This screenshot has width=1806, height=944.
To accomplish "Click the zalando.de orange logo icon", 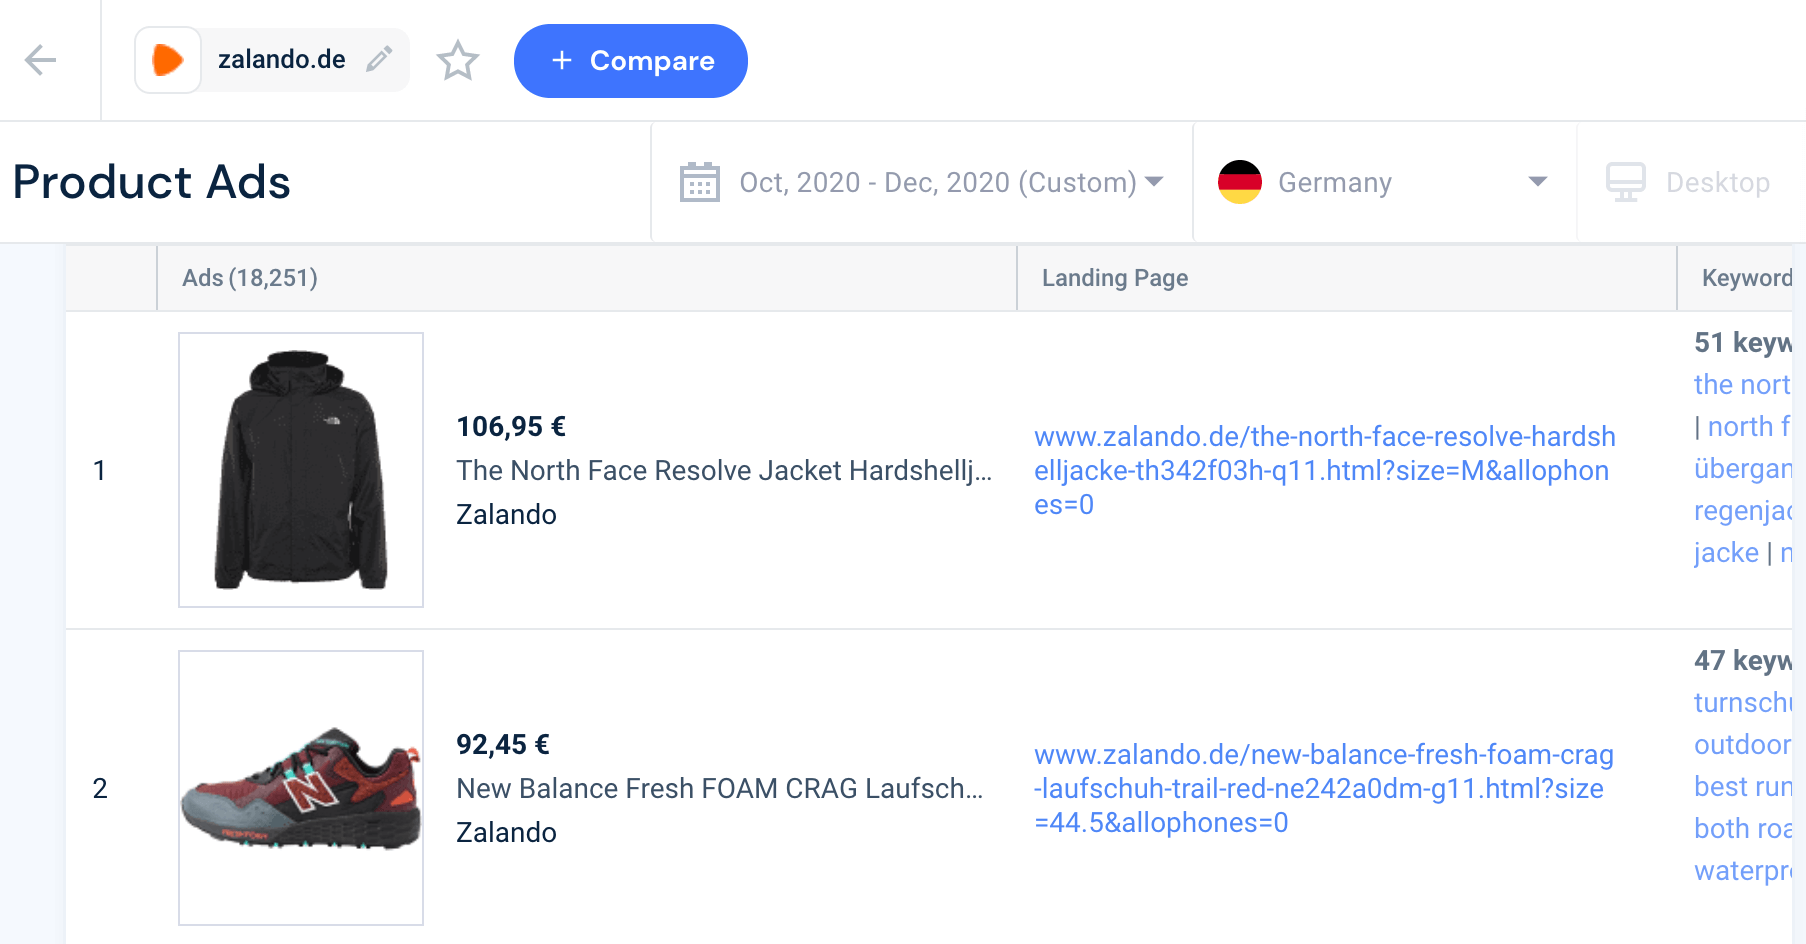I will tap(168, 60).
